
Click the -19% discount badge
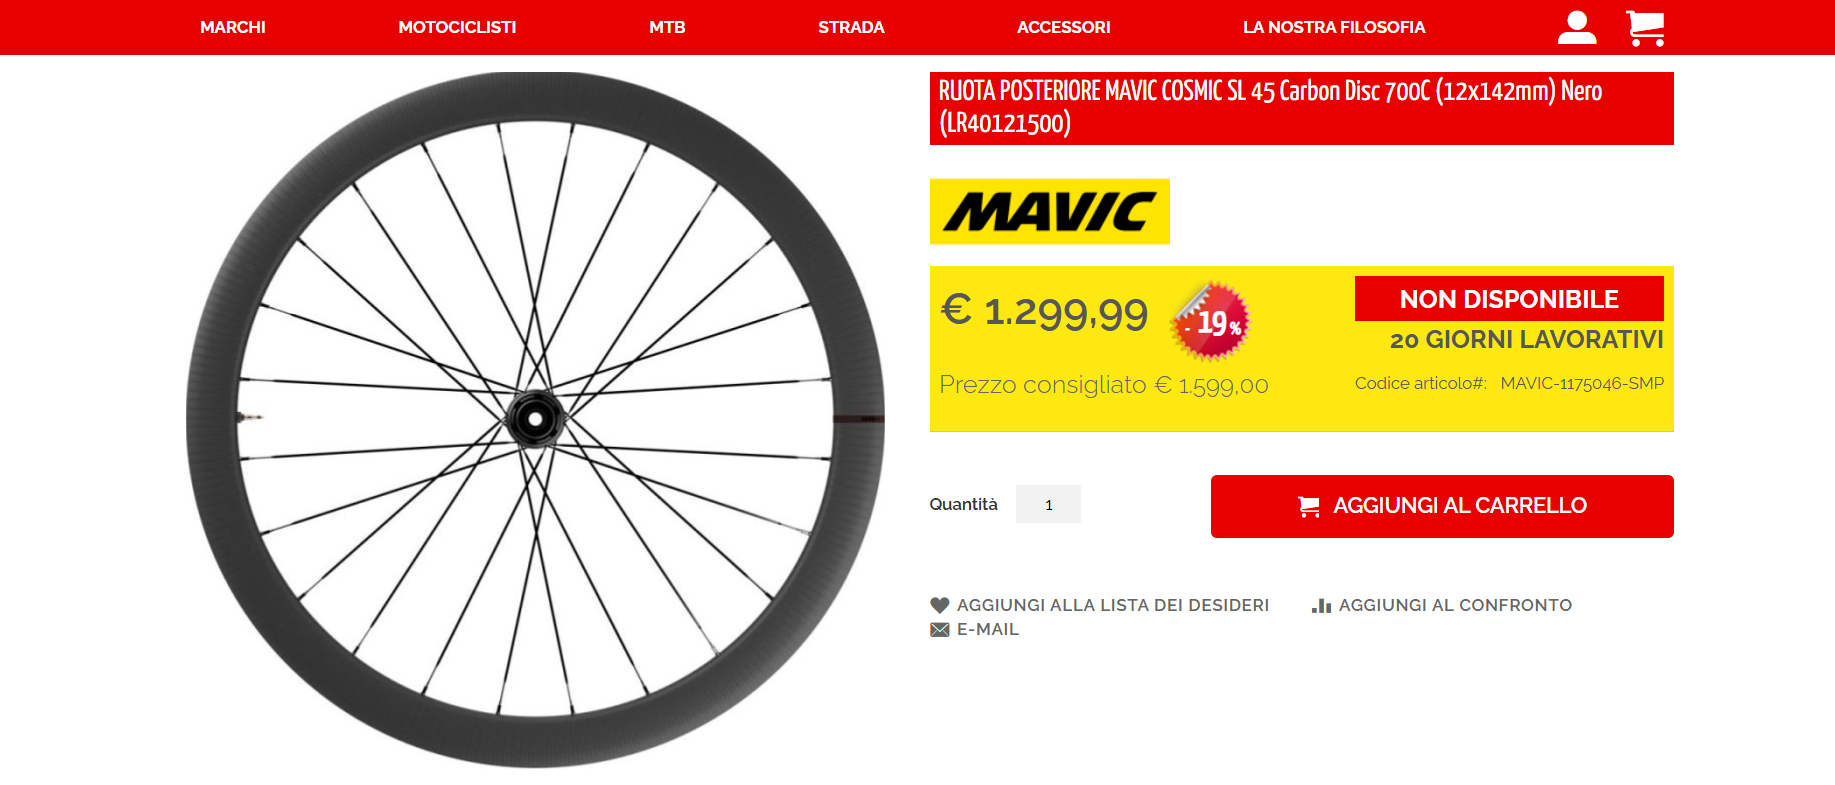pos(1212,320)
